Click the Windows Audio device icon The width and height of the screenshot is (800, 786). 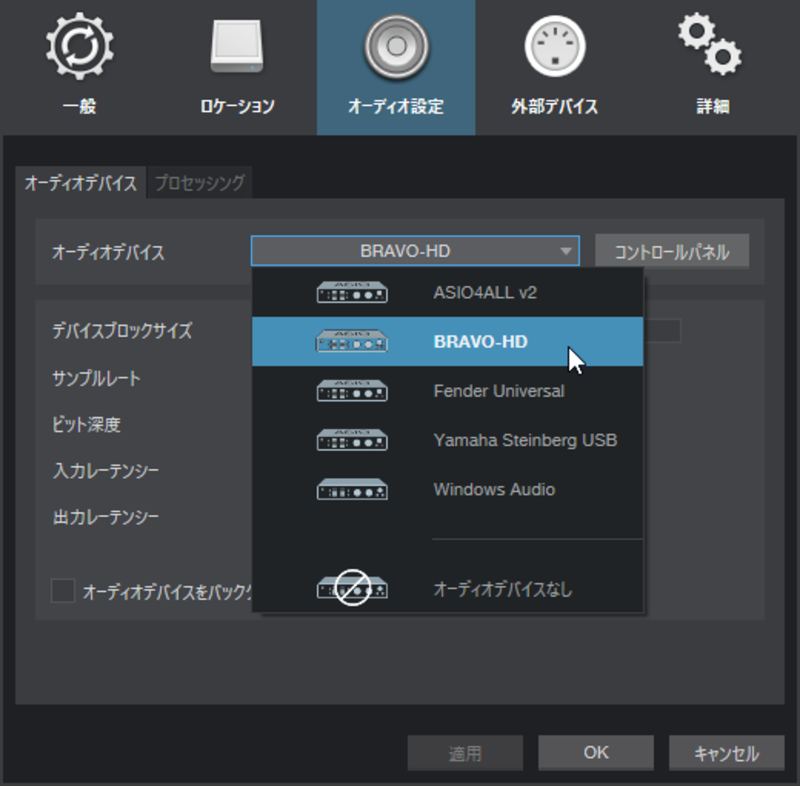coord(352,489)
